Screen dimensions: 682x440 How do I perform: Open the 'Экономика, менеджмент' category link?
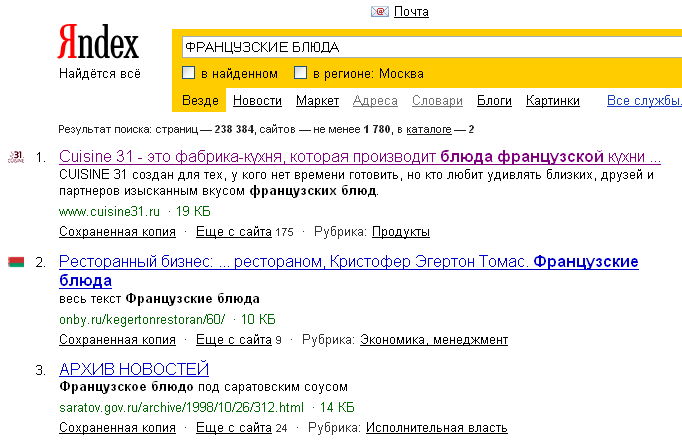(x=434, y=339)
